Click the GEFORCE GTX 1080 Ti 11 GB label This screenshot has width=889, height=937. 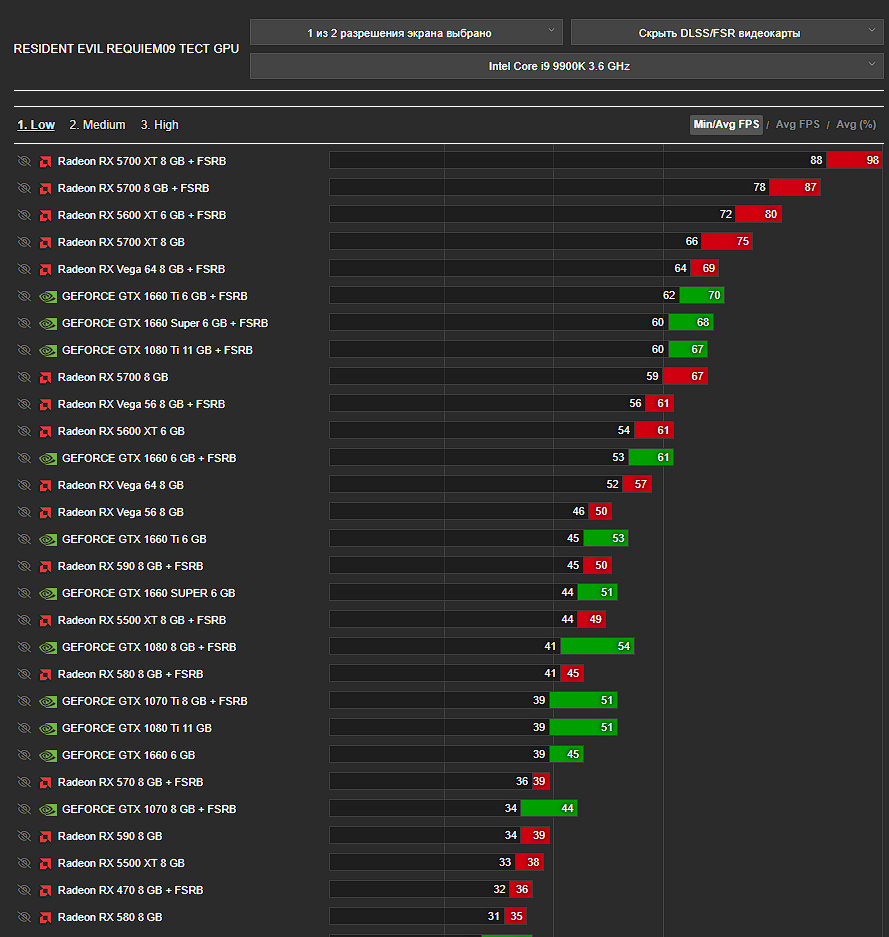(x=137, y=728)
